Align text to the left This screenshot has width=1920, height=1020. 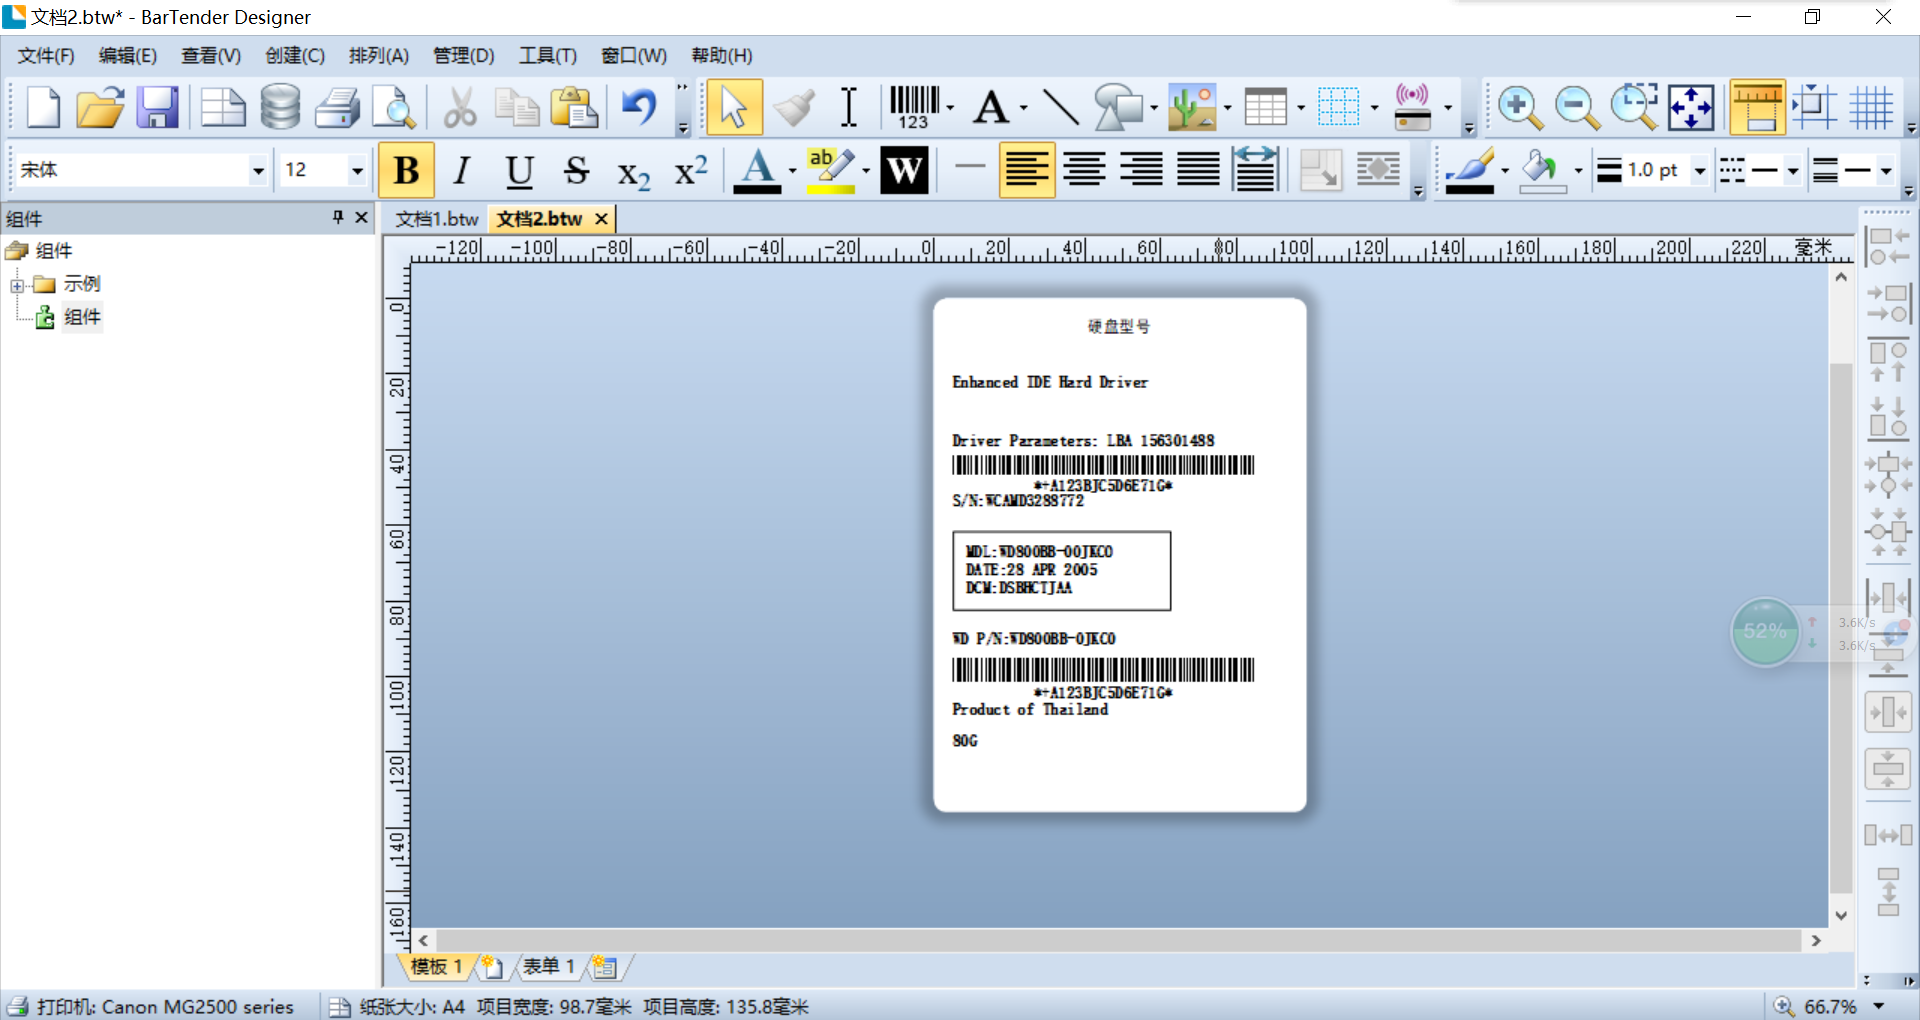(x=1027, y=170)
